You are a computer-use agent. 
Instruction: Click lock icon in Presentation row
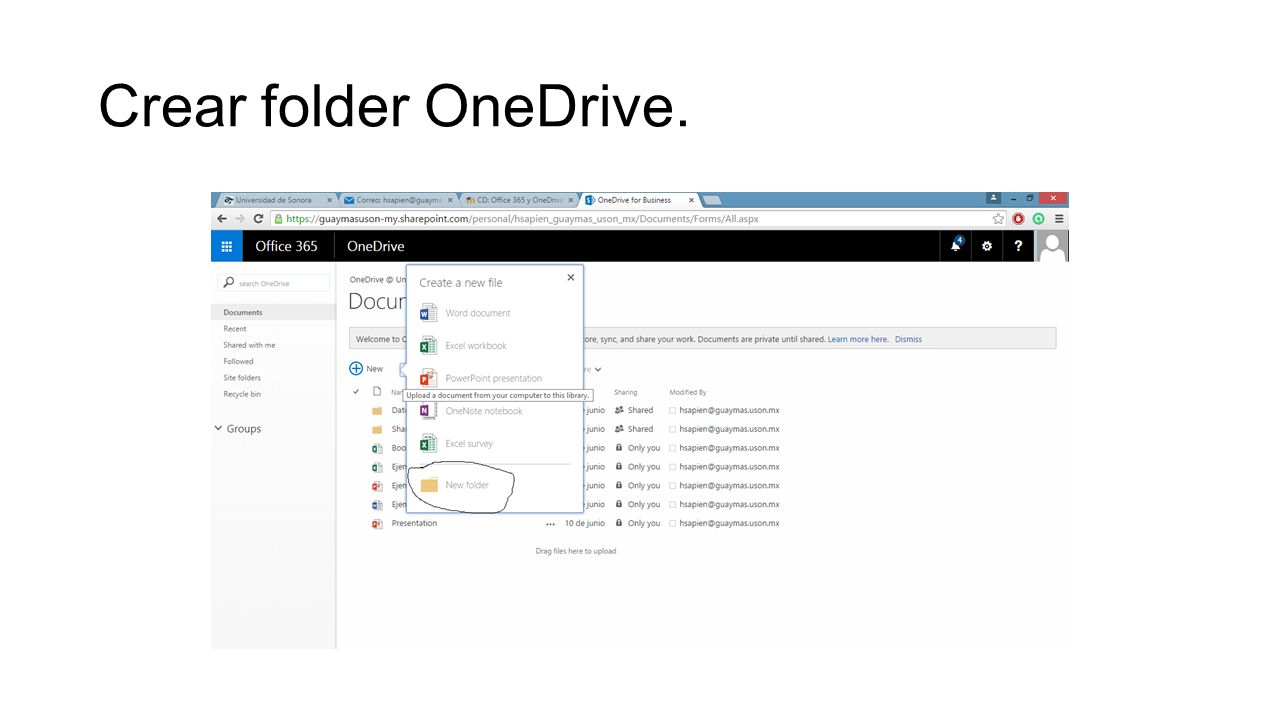[619, 523]
